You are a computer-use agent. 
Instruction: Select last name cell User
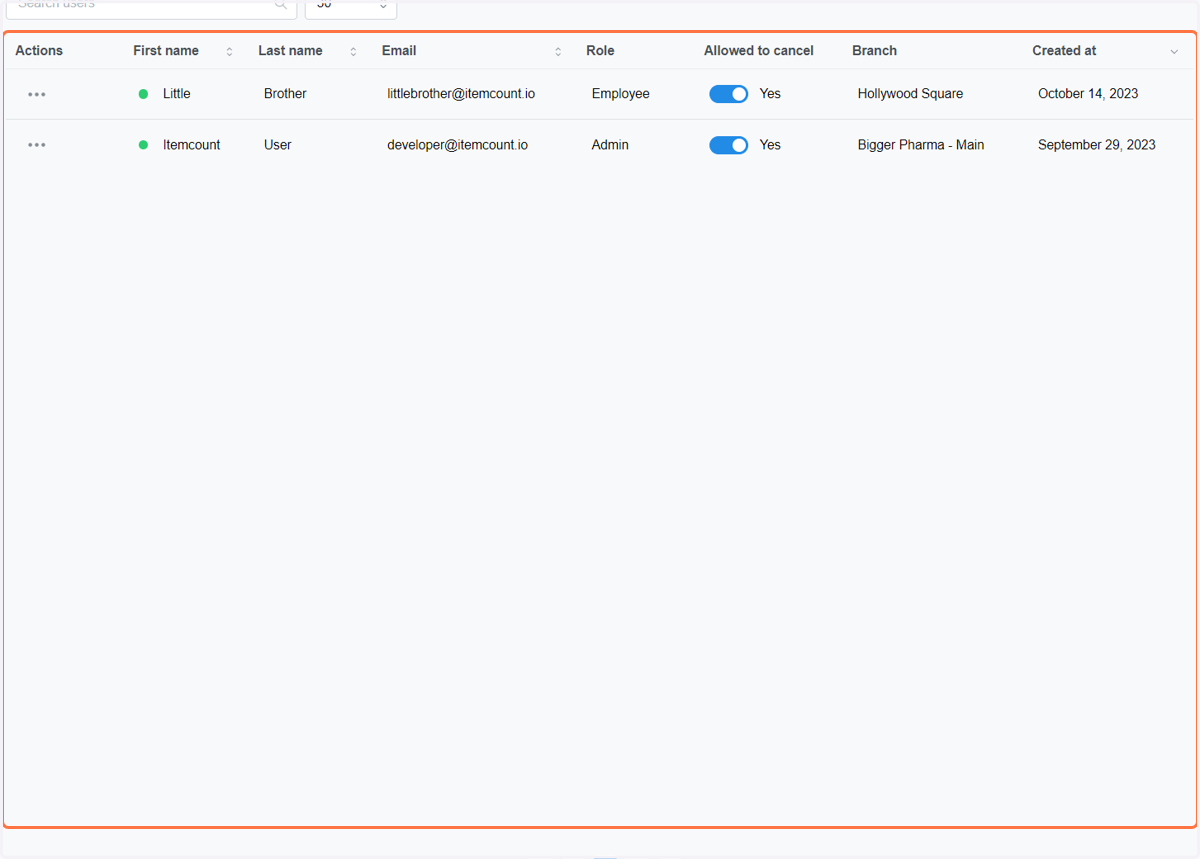(278, 145)
